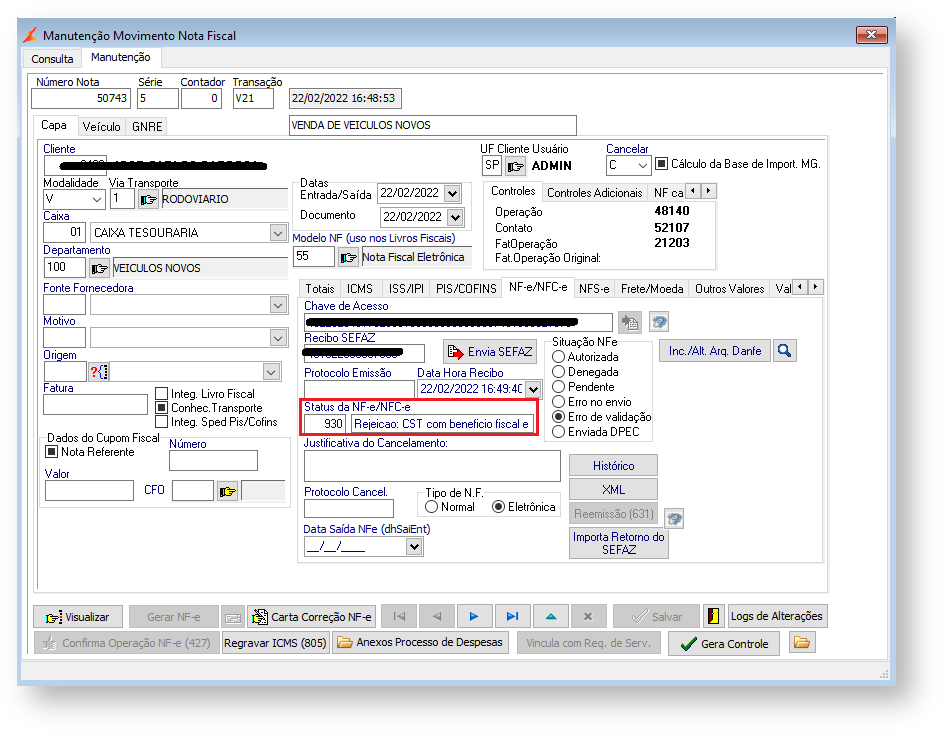Image resolution: width=944 pixels, height=734 pixels.
Task: Toggle Conhec.Transporte checkbox
Action: pyautogui.click(x=161, y=408)
